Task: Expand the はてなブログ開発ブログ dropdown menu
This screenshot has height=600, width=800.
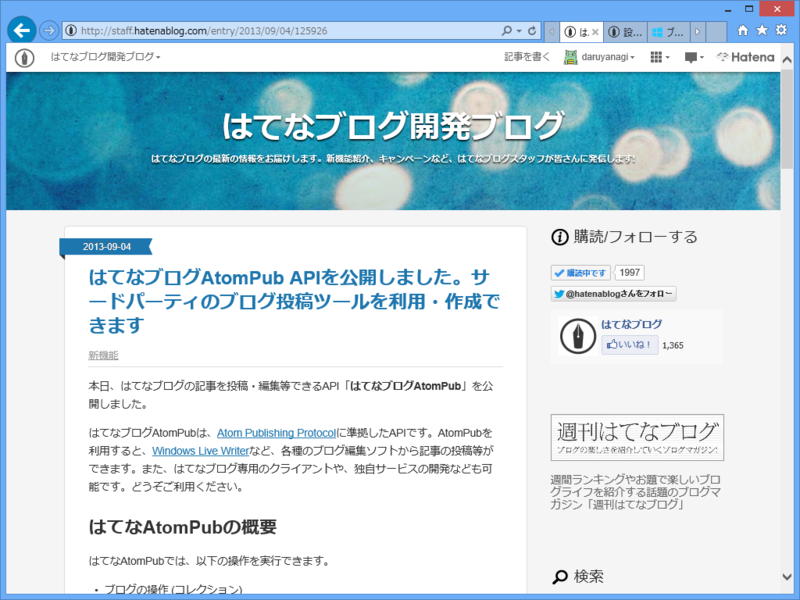Action: click(106, 57)
